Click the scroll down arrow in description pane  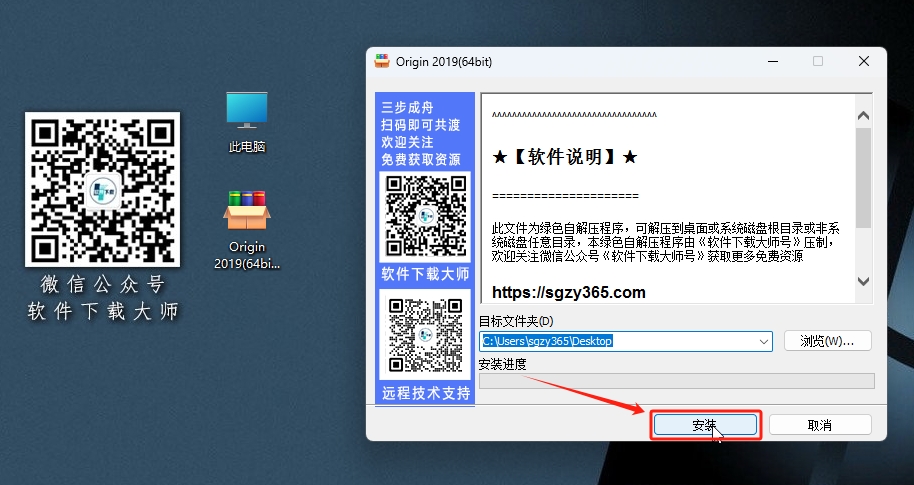coord(864,282)
